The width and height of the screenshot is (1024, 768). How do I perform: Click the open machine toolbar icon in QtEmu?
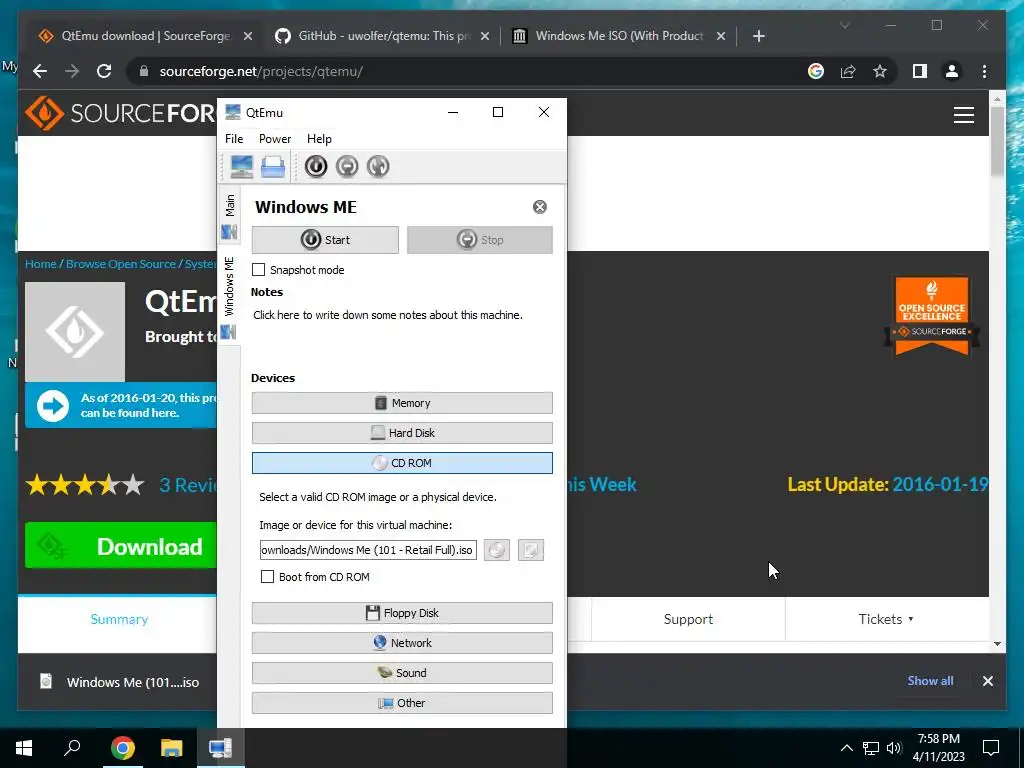[x=273, y=167]
